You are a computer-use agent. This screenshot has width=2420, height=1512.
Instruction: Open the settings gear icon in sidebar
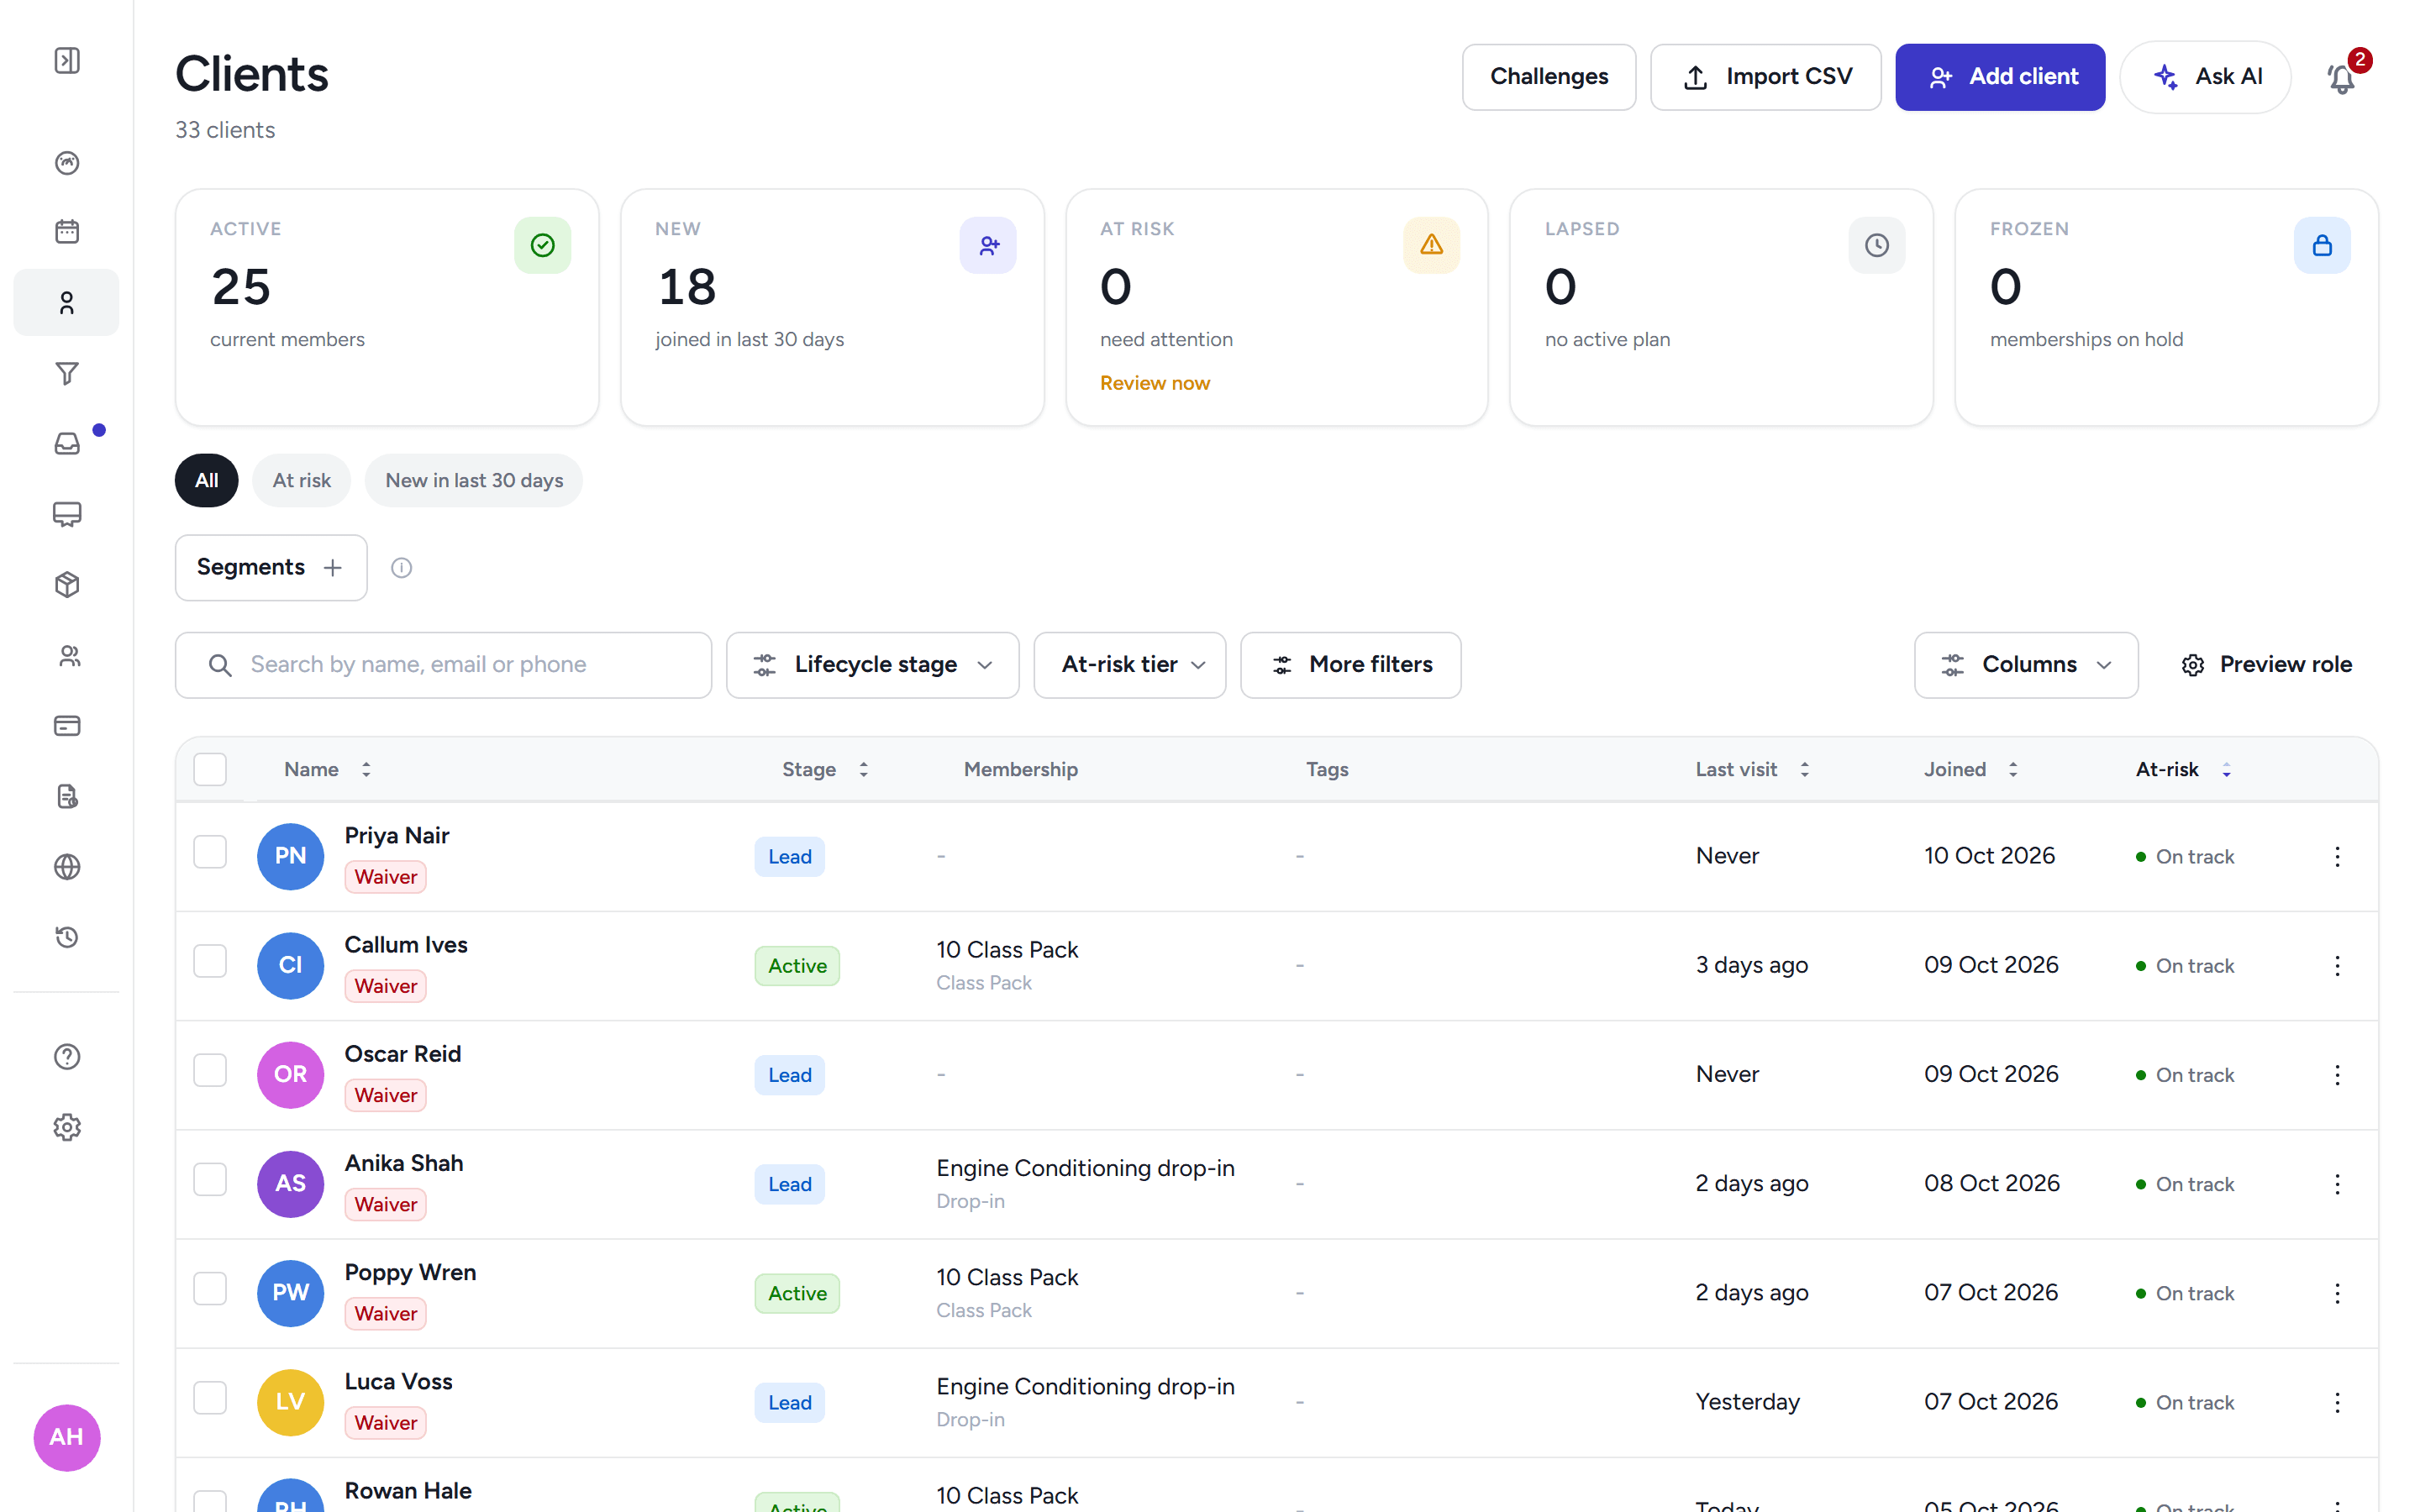[67, 1127]
